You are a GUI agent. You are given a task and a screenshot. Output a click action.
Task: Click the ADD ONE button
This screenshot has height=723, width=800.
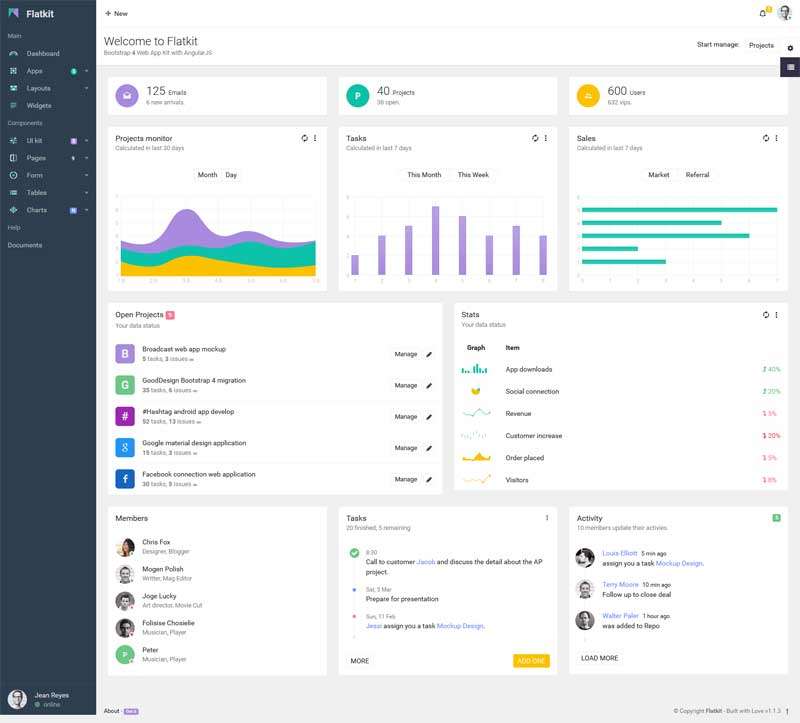pos(531,661)
